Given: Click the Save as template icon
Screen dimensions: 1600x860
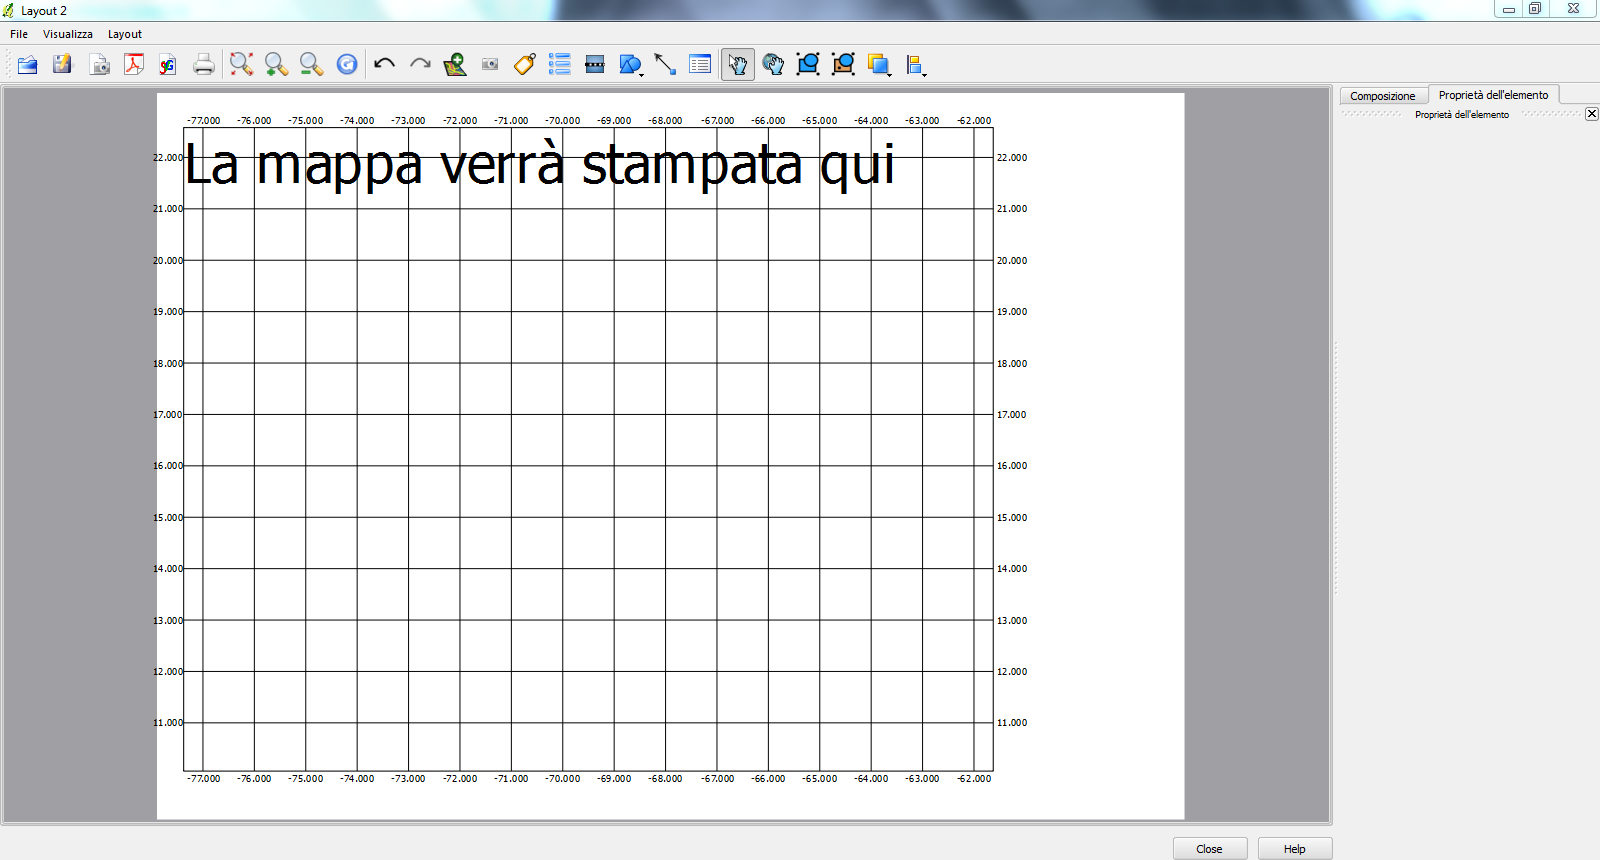Looking at the screenshot, I should coord(63,65).
